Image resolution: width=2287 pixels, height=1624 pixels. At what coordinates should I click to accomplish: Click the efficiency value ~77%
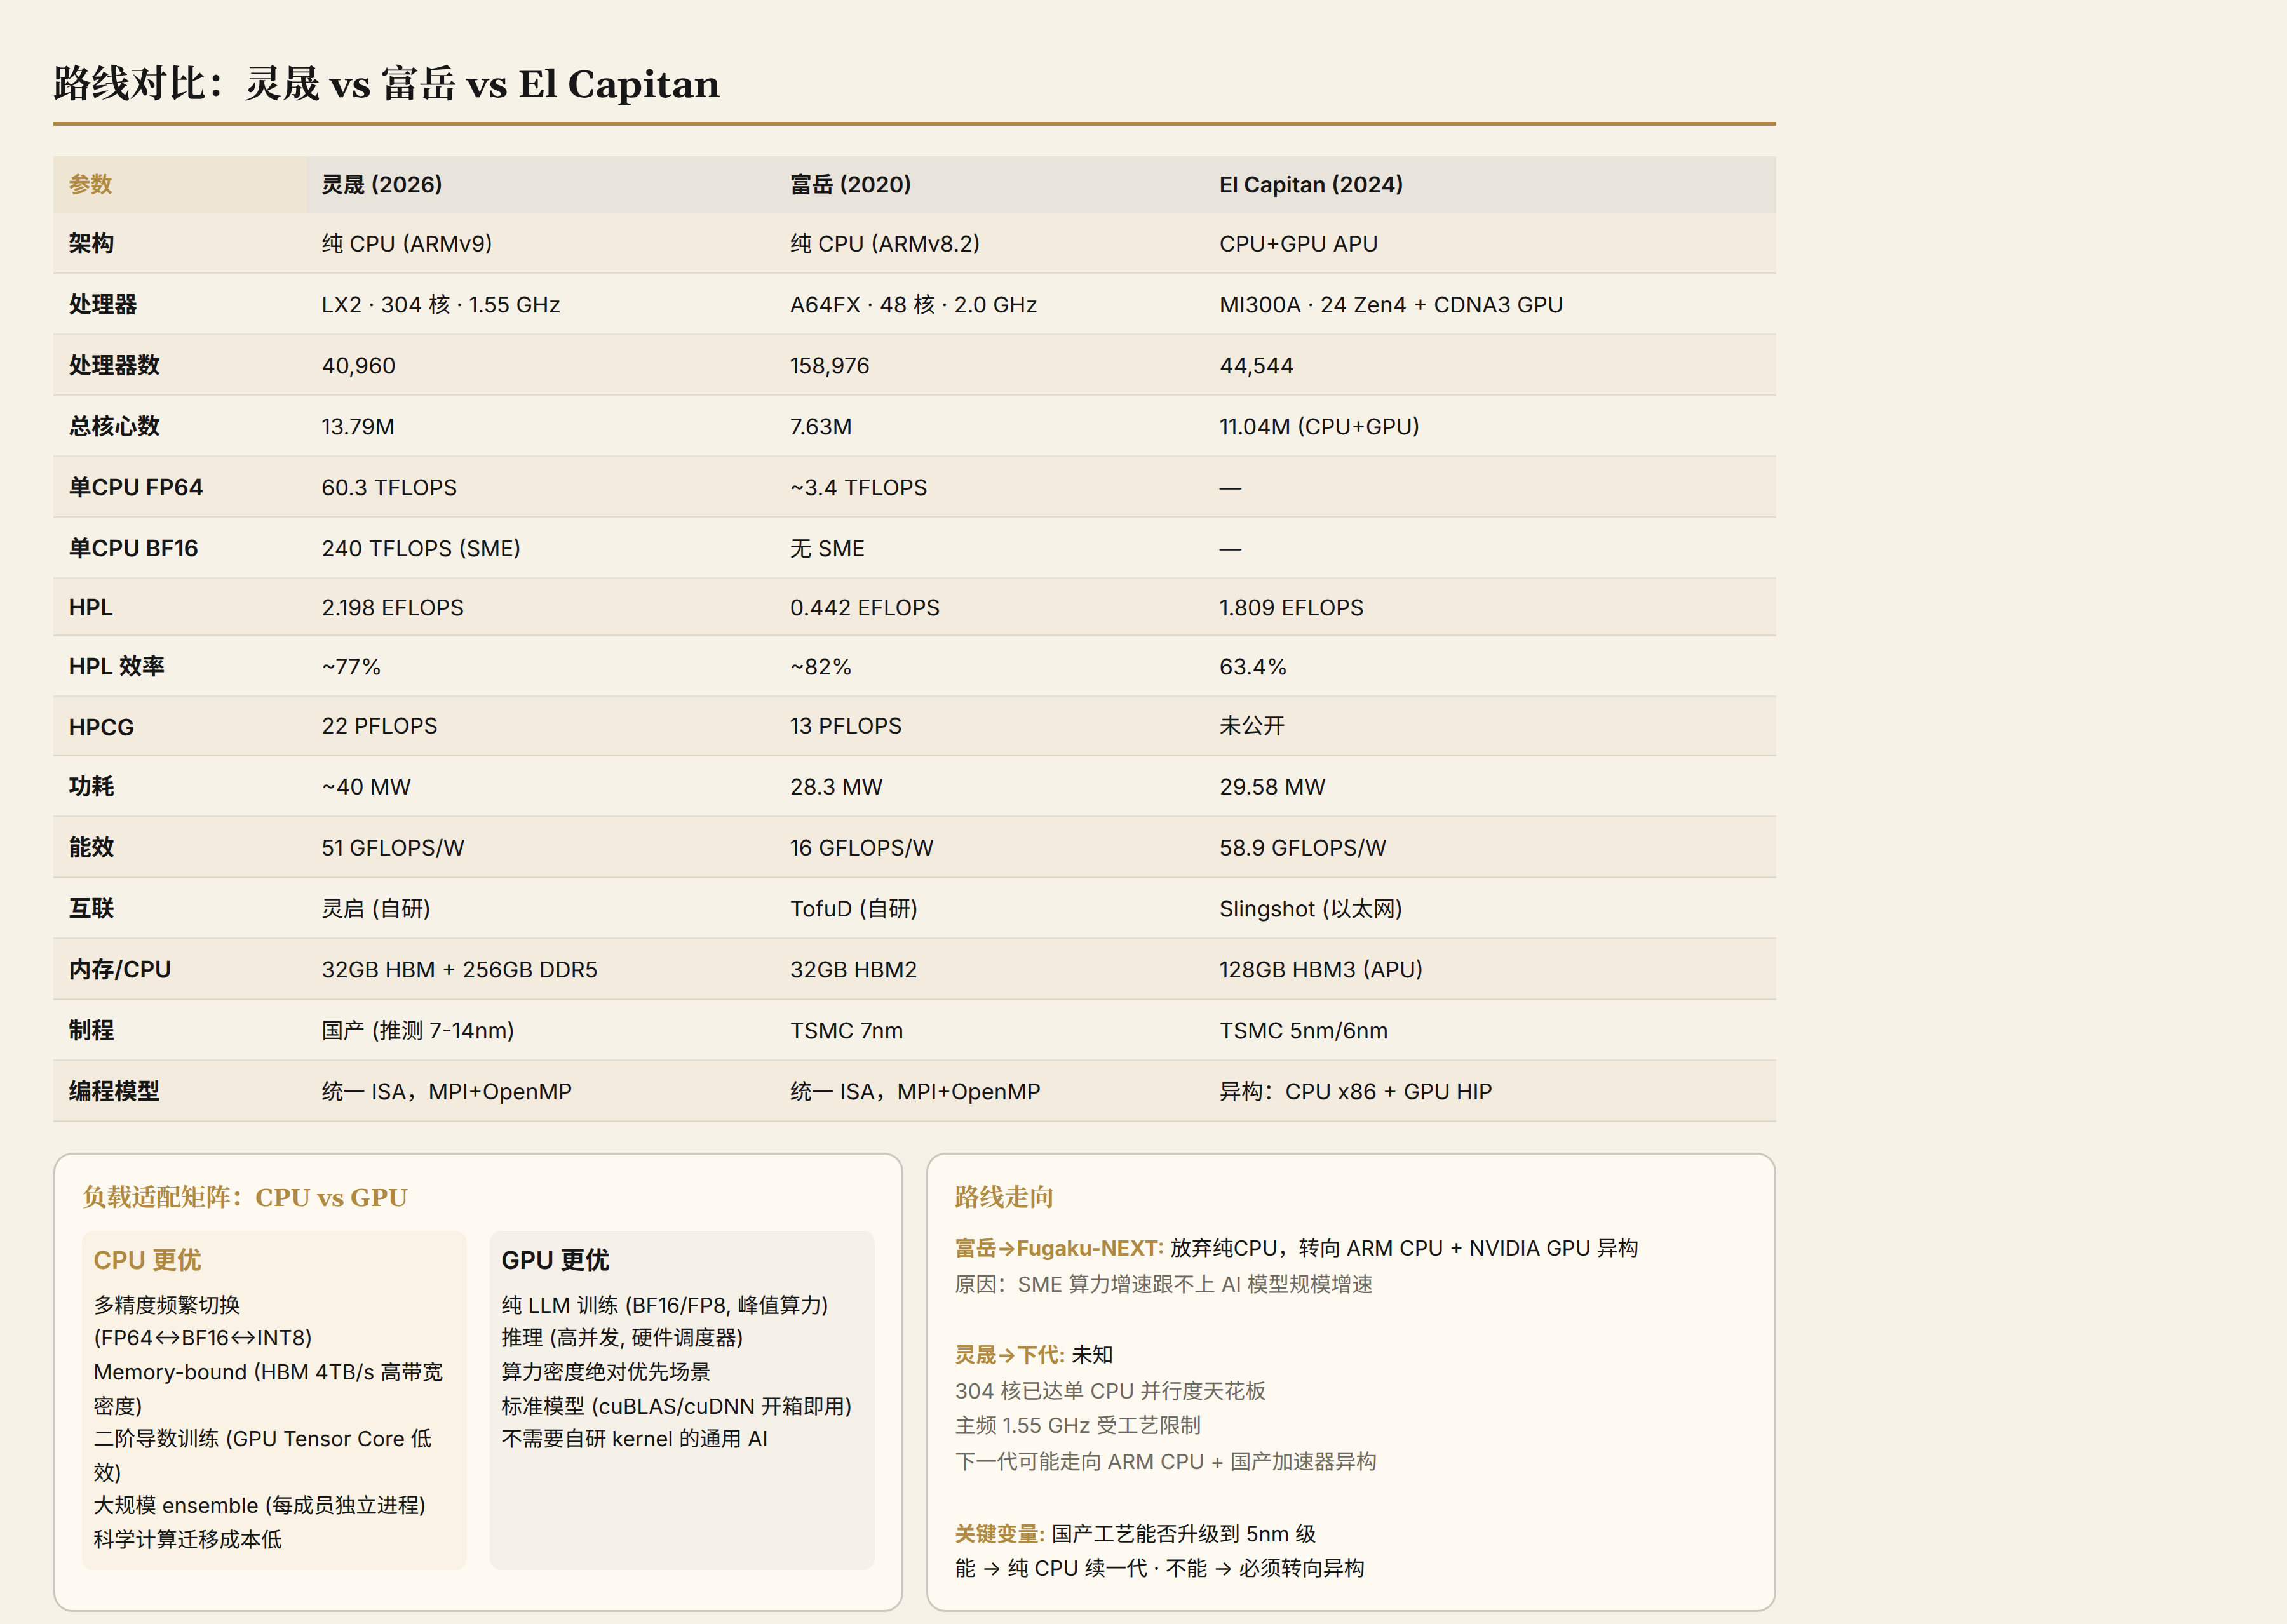click(x=351, y=667)
